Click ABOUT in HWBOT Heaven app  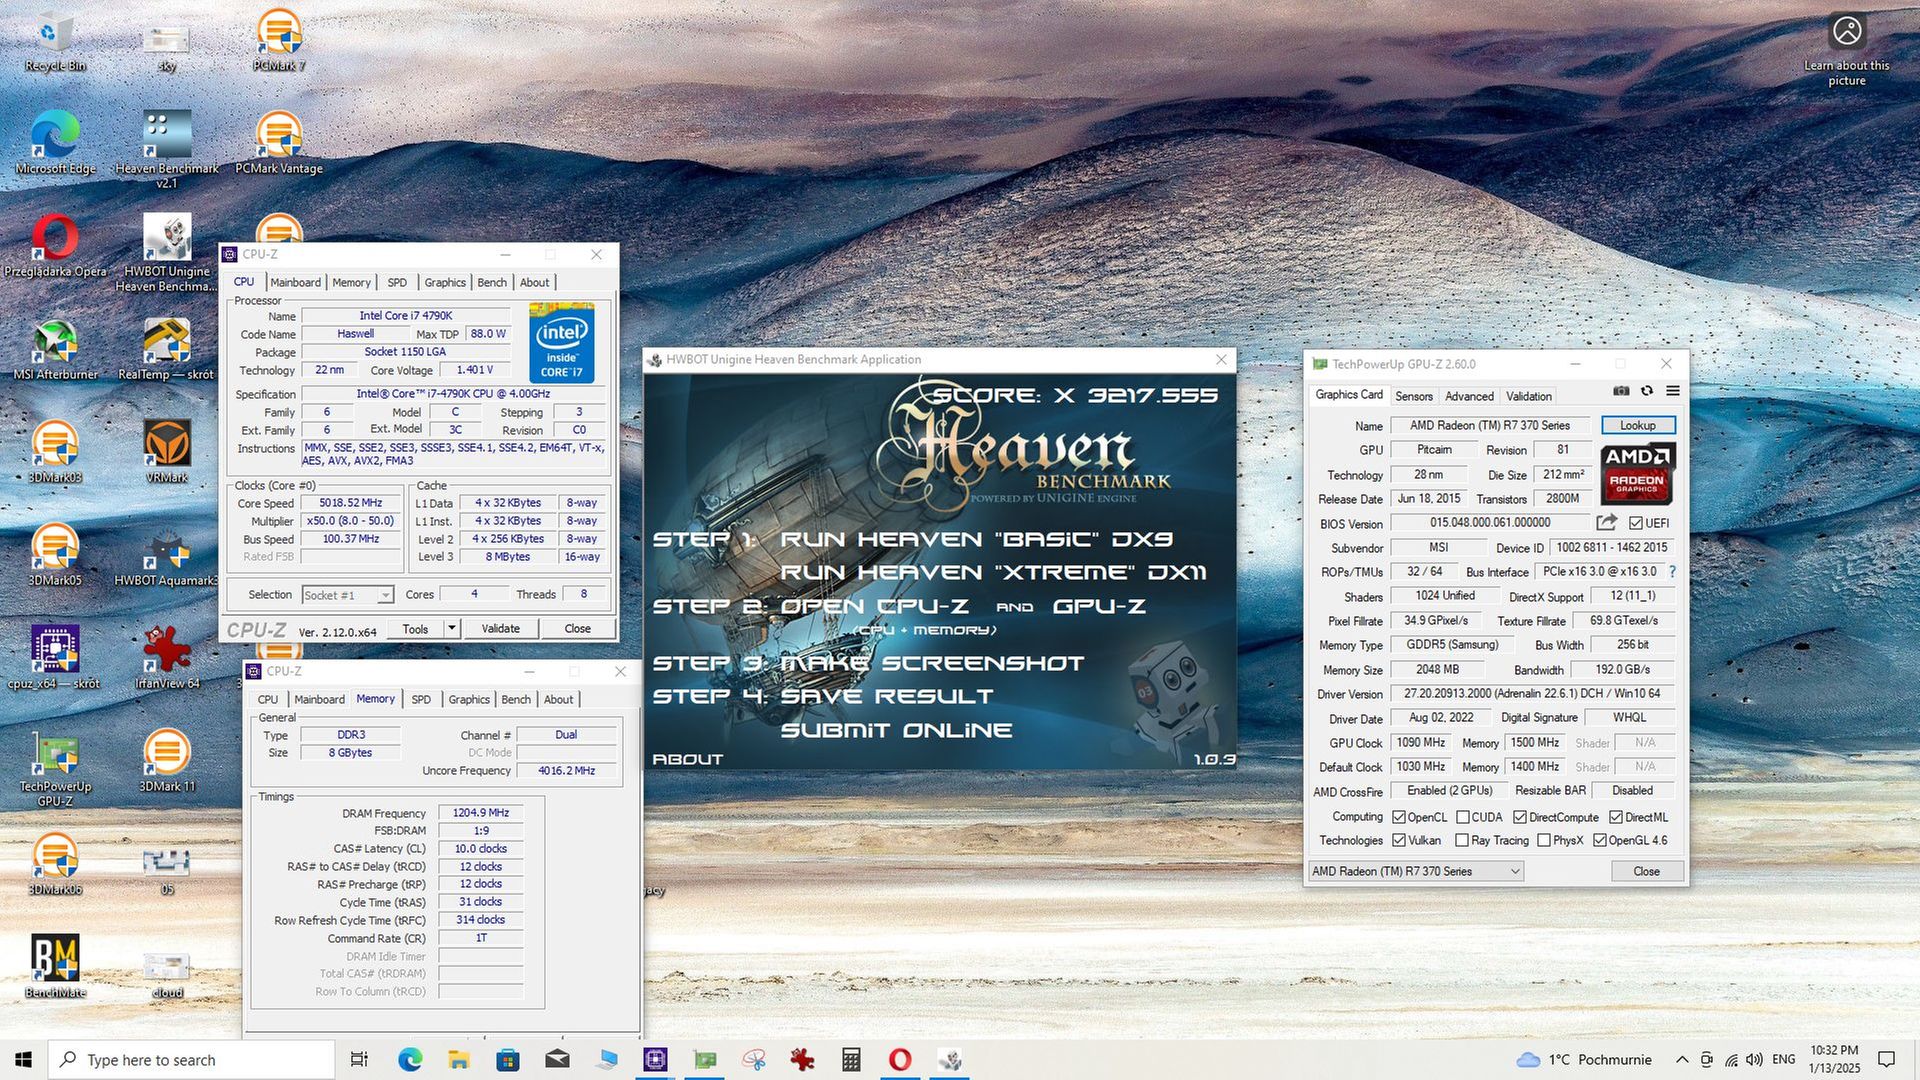[x=688, y=759]
